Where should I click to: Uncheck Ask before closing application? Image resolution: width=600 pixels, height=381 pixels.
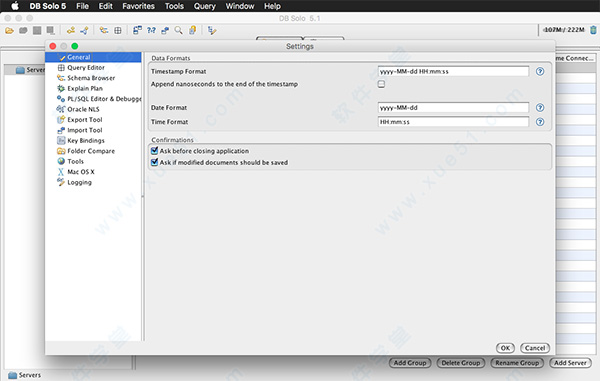click(x=155, y=151)
